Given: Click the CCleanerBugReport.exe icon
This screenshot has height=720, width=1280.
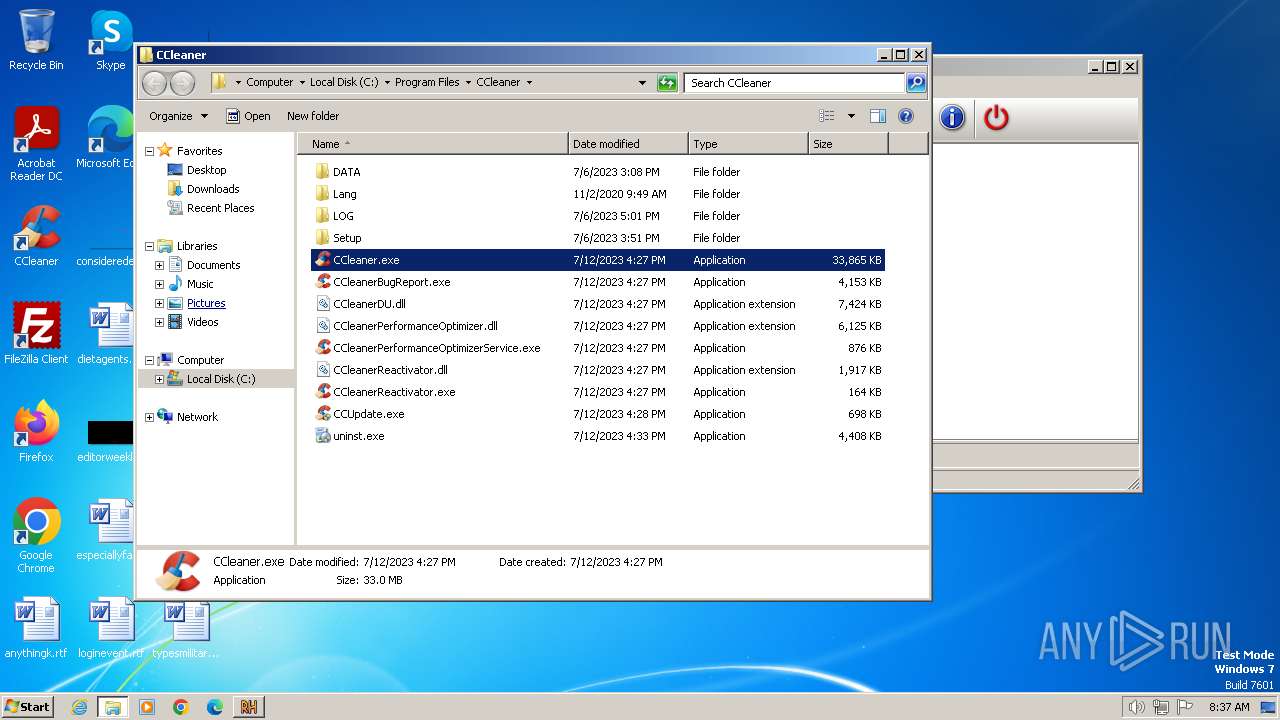Looking at the screenshot, I should point(322,282).
